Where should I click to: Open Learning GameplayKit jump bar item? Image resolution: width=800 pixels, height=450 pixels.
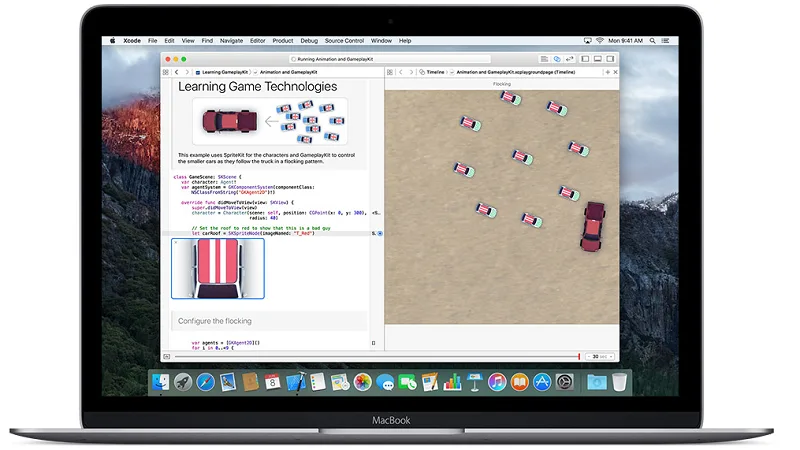[x=222, y=72]
